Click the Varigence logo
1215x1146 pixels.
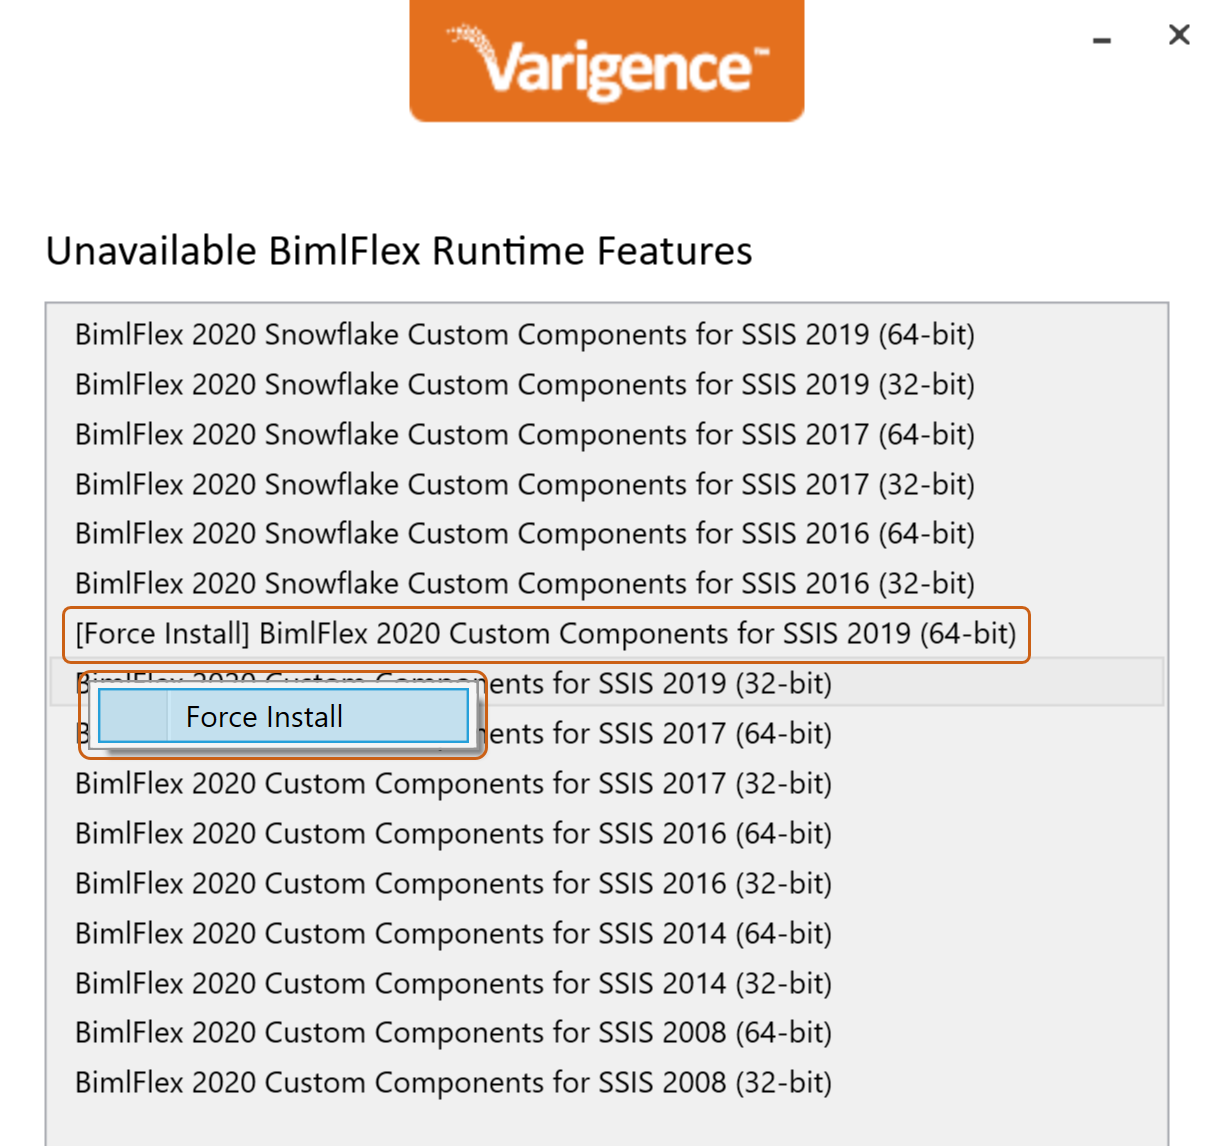[607, 61]
